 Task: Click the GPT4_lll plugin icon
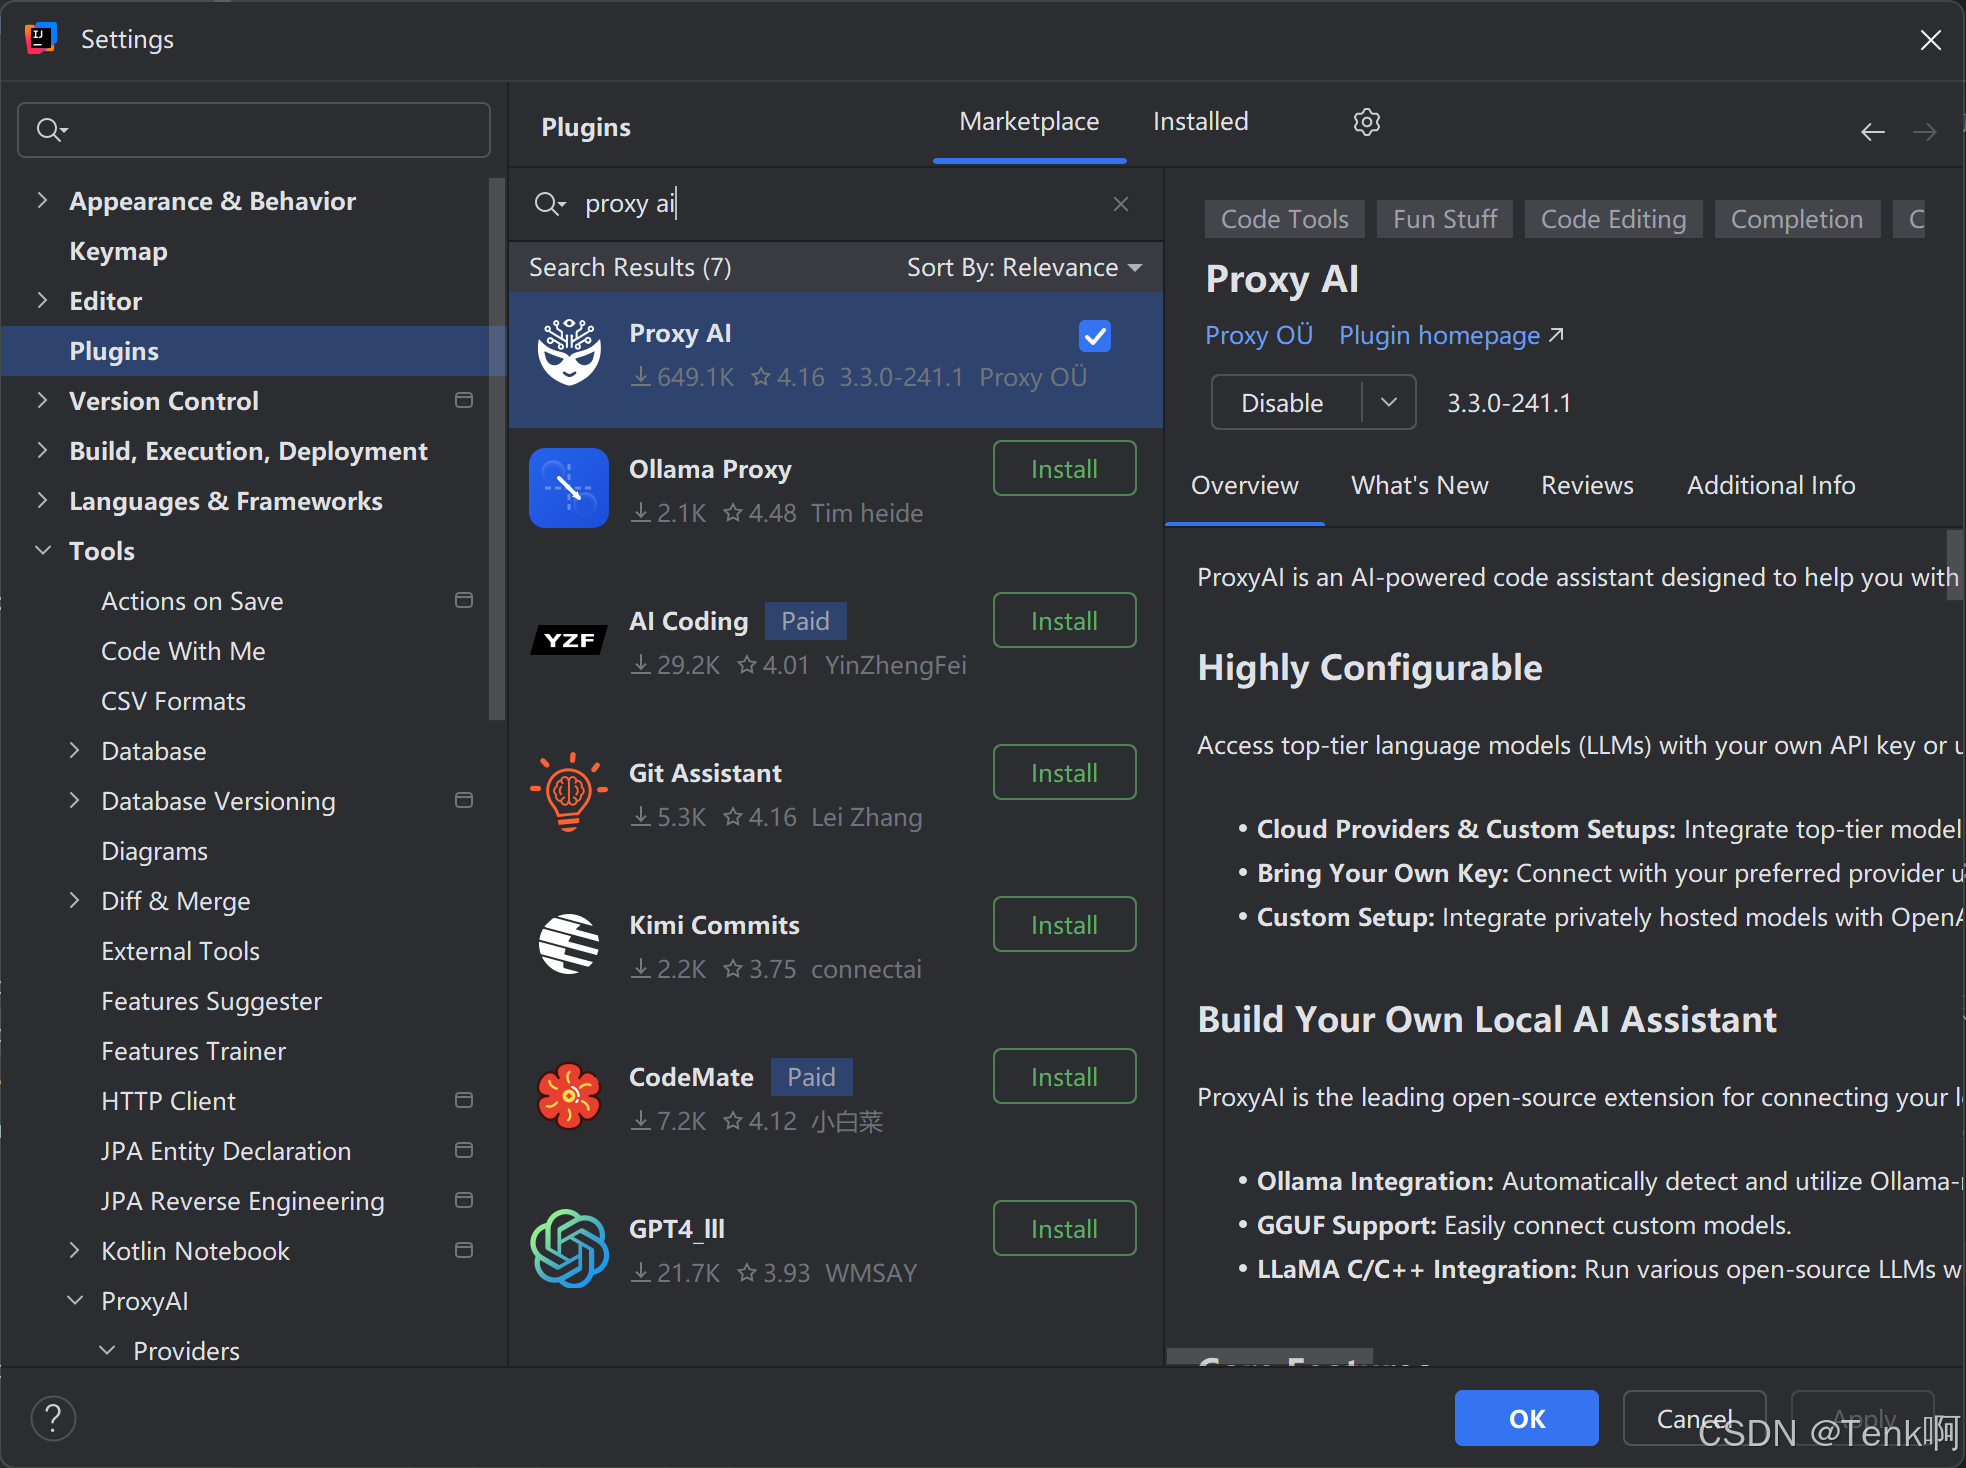569,1248
